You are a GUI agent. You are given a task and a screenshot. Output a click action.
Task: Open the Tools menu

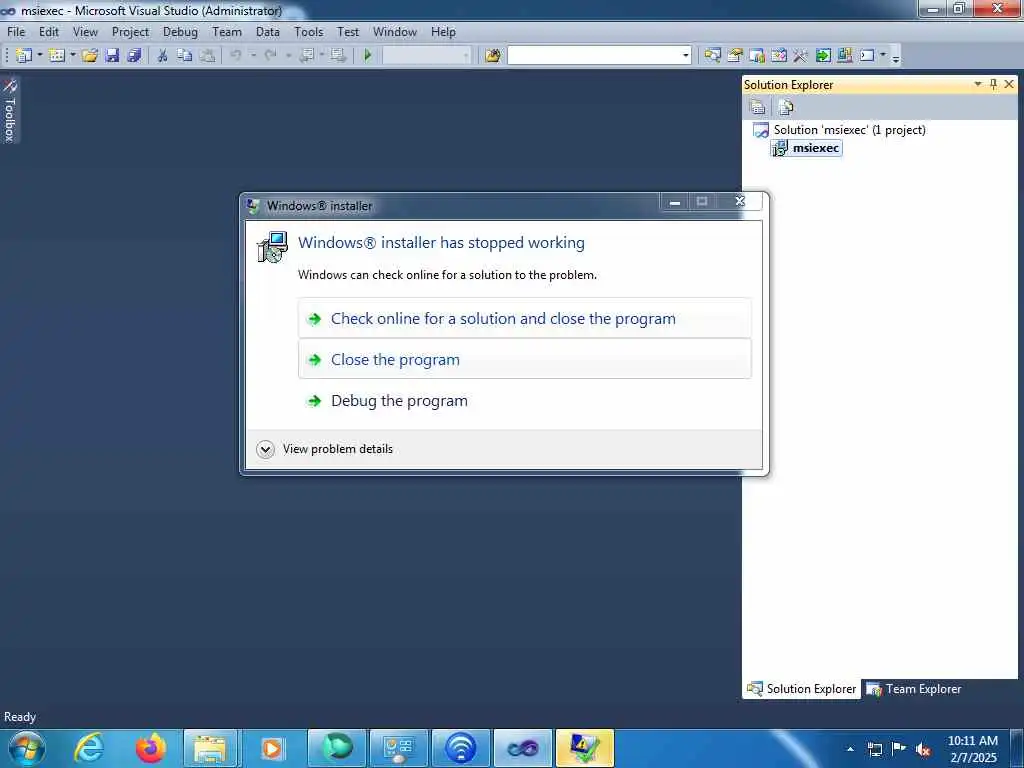(x=308, y=32)
